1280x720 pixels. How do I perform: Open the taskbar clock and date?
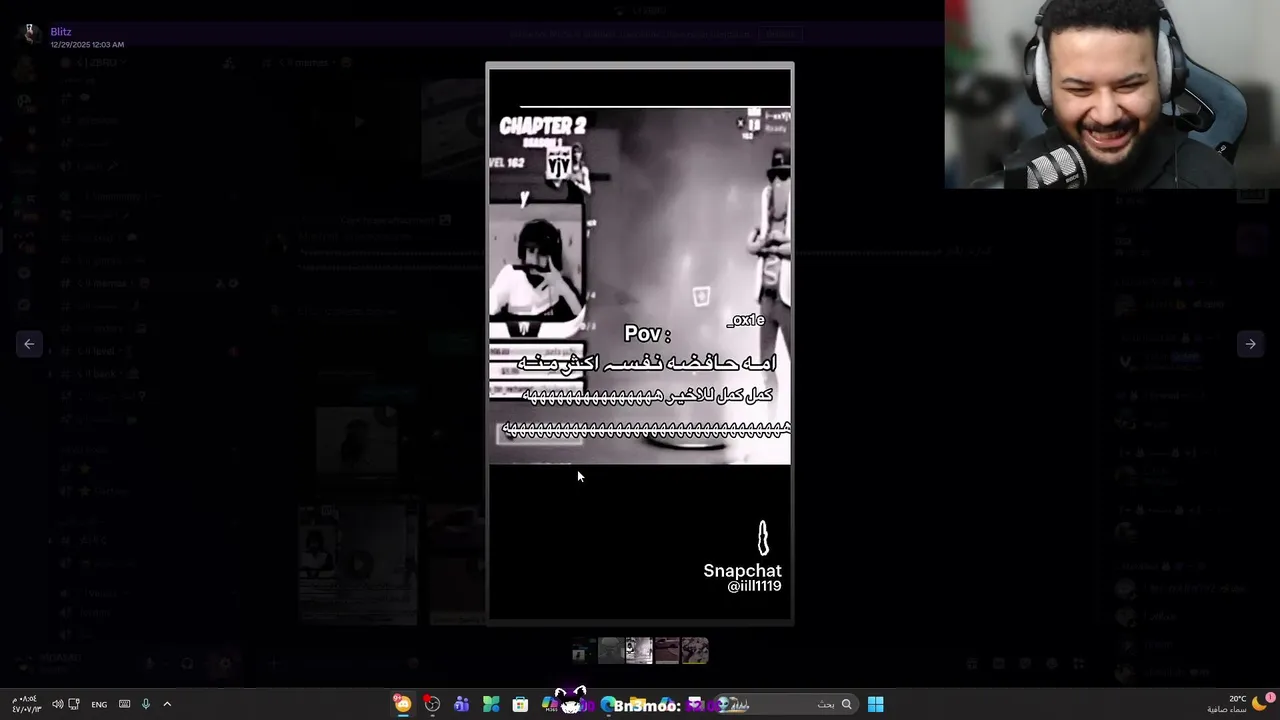coord(26,704)
